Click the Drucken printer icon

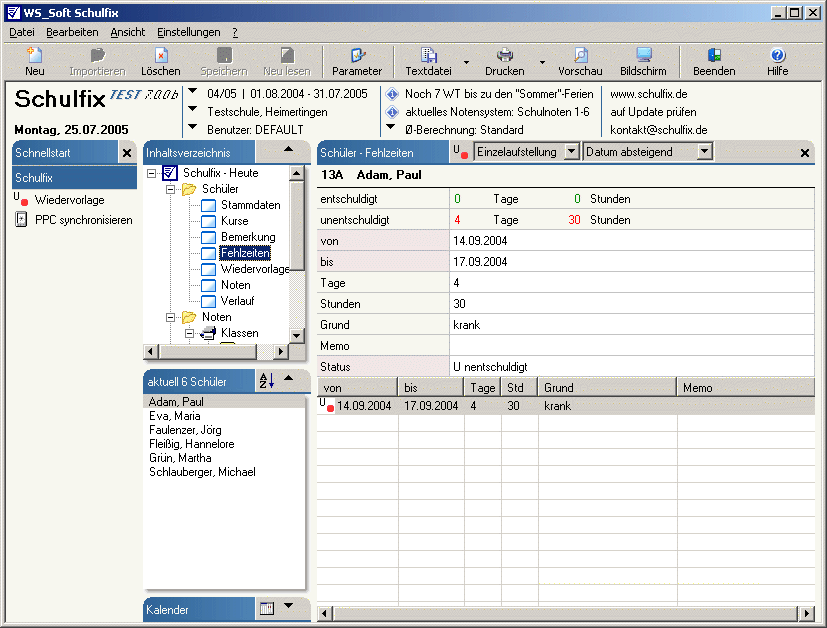(505, 56)
